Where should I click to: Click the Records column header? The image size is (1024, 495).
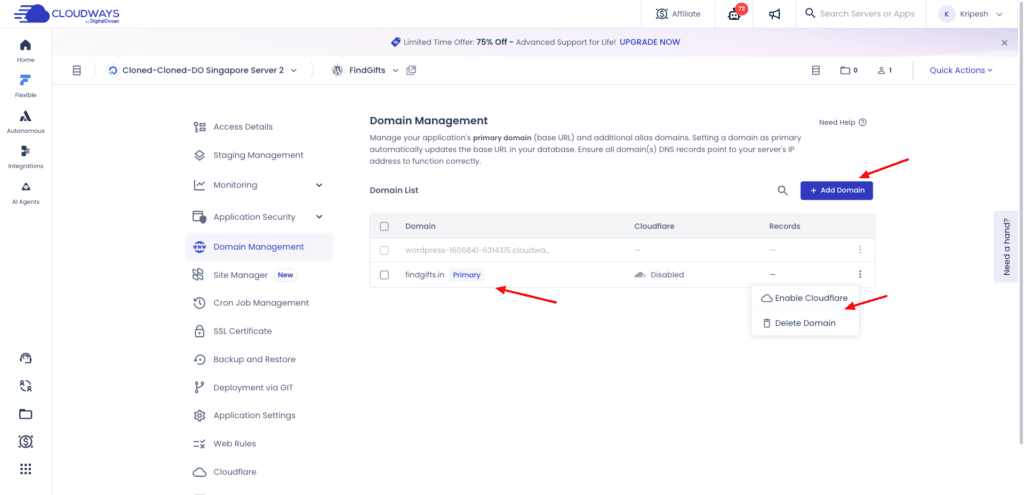click(784, 226)
